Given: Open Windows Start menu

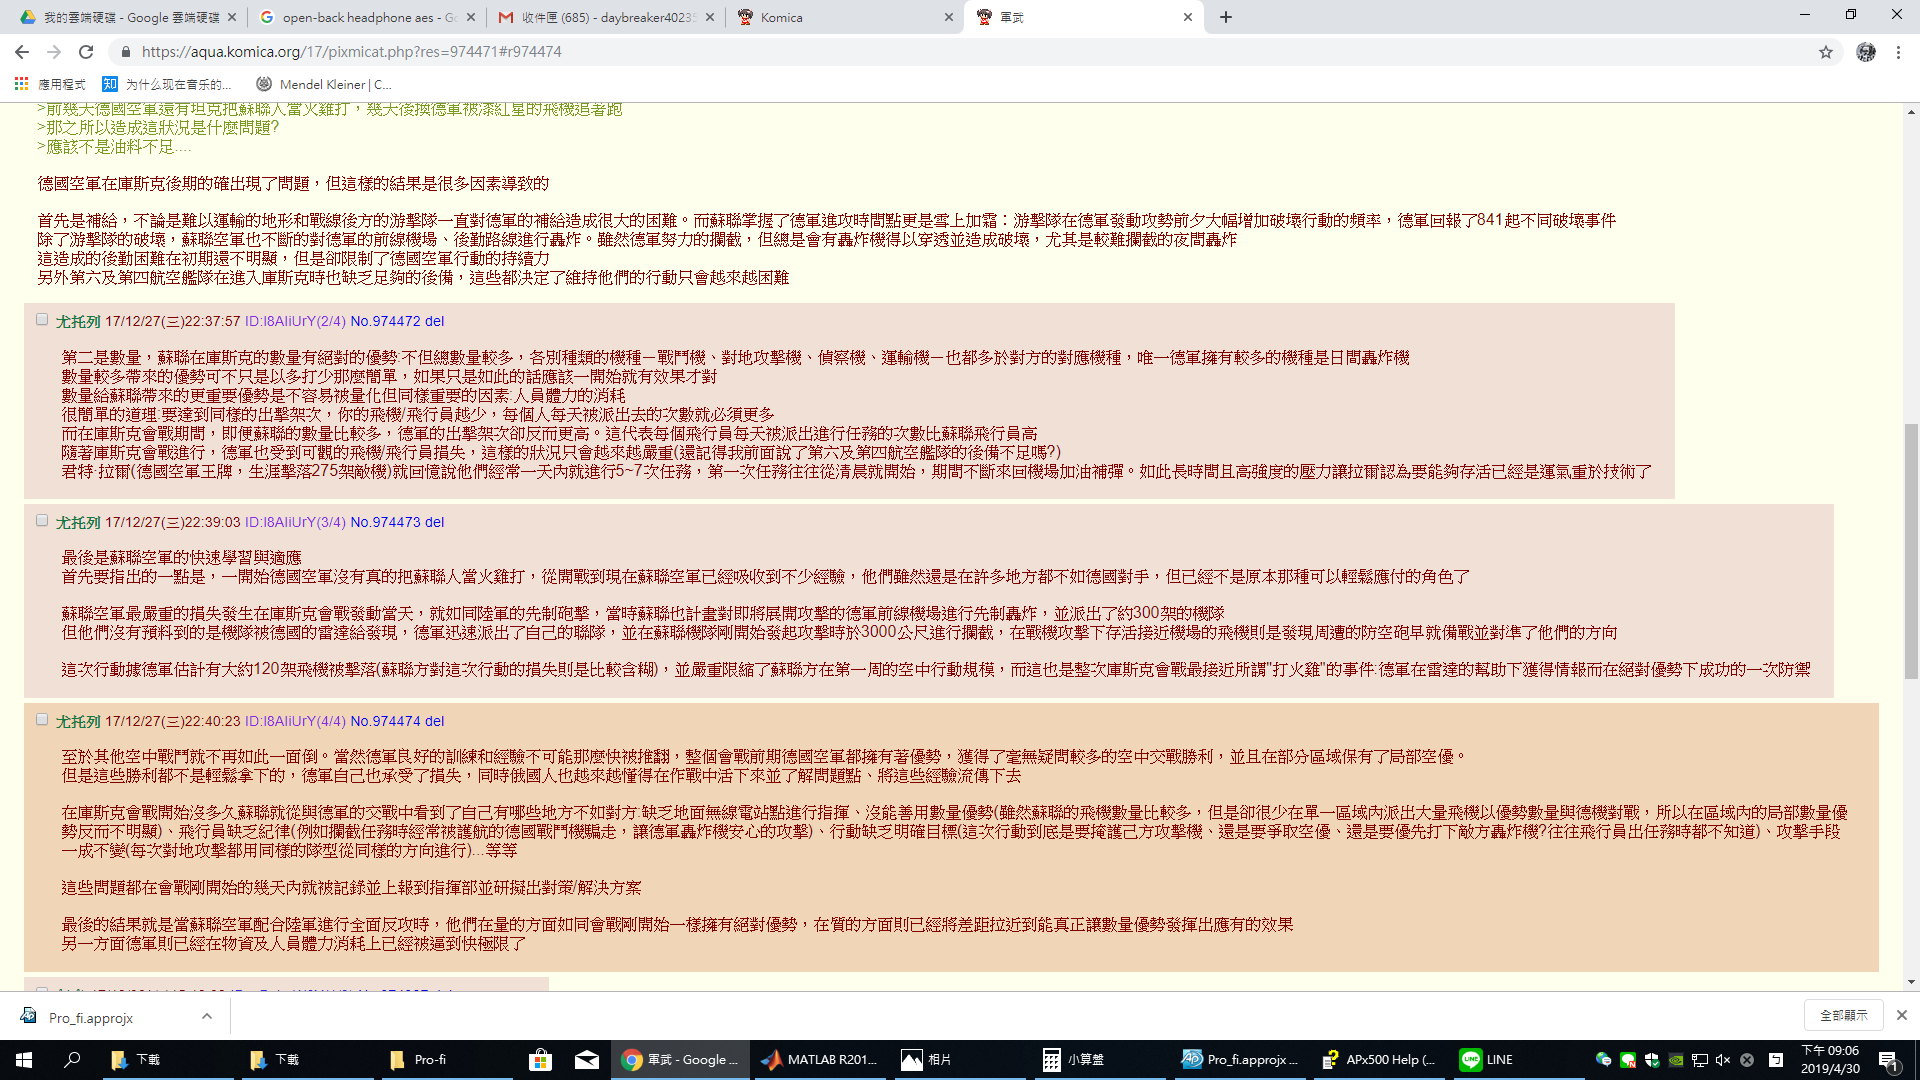Looking at the screenshot, I should pos(24,1059).
